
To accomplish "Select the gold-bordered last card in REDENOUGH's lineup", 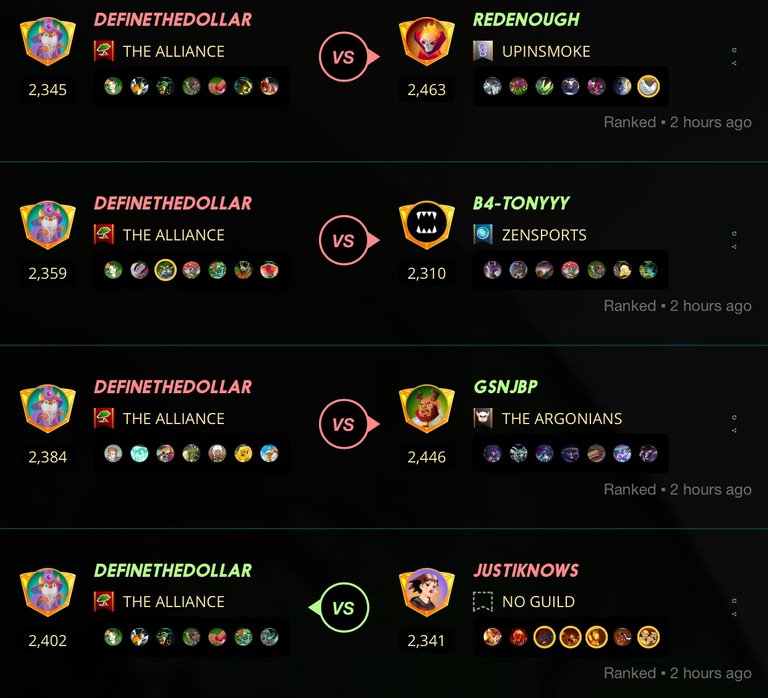I will coord(648,87).
